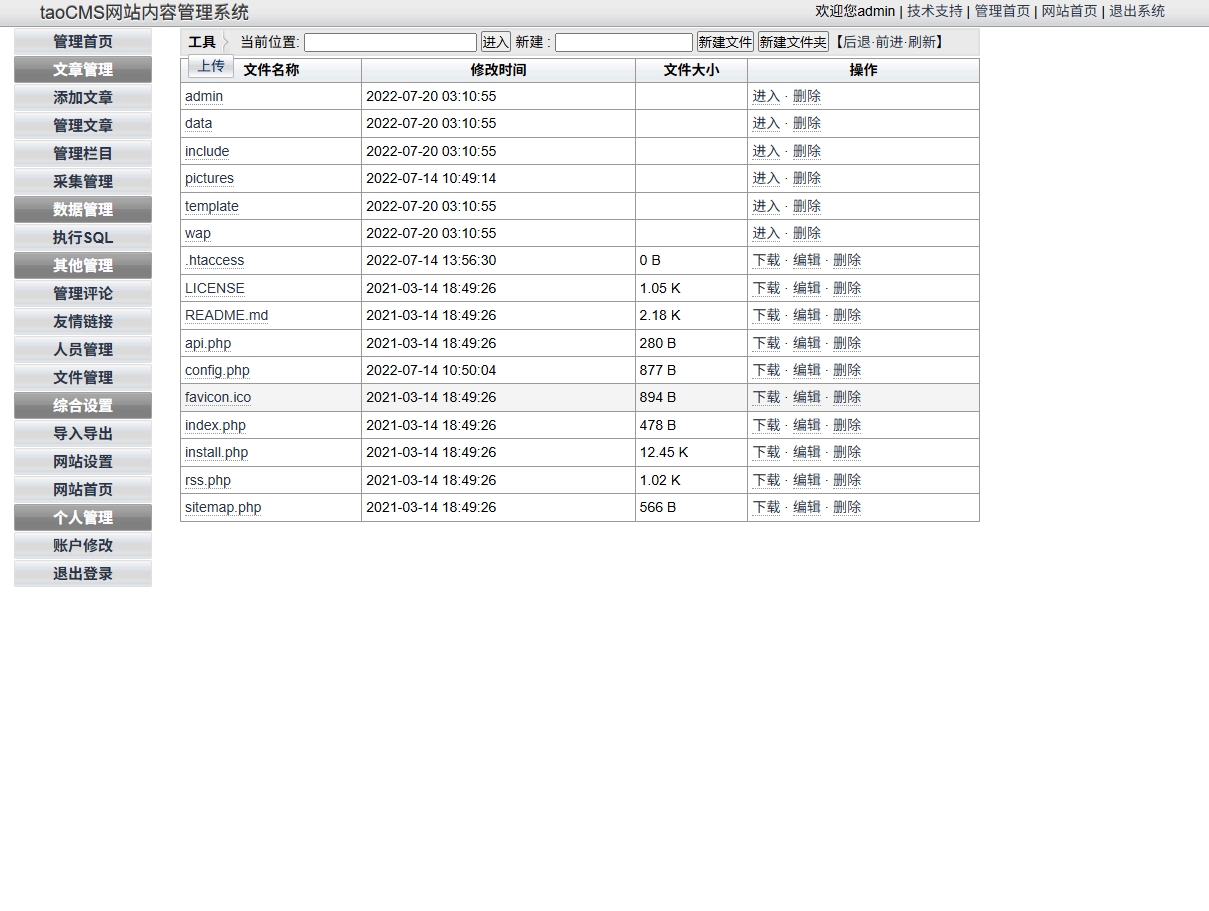1209x911 pixels.
Task: Click 进入 for the template folder
Action: (x=766, y=206)
